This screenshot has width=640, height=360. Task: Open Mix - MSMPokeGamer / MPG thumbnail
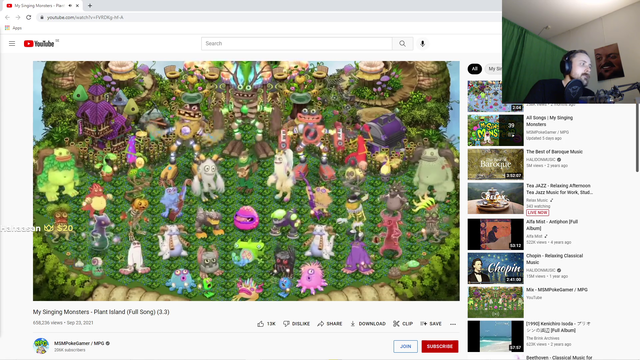click(495, 302)
